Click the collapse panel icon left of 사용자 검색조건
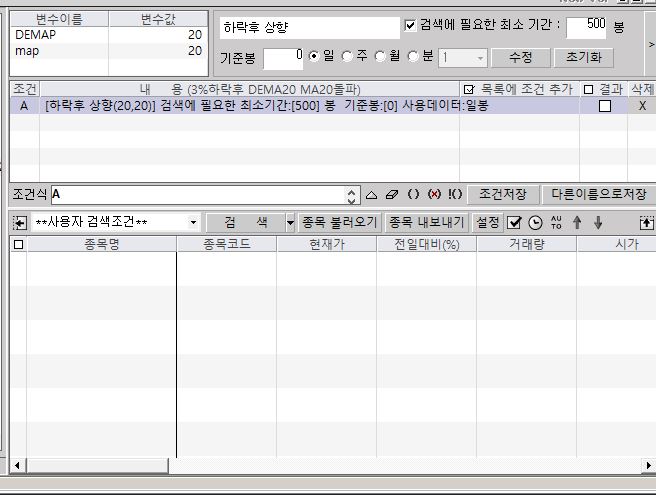 point(19,222)
